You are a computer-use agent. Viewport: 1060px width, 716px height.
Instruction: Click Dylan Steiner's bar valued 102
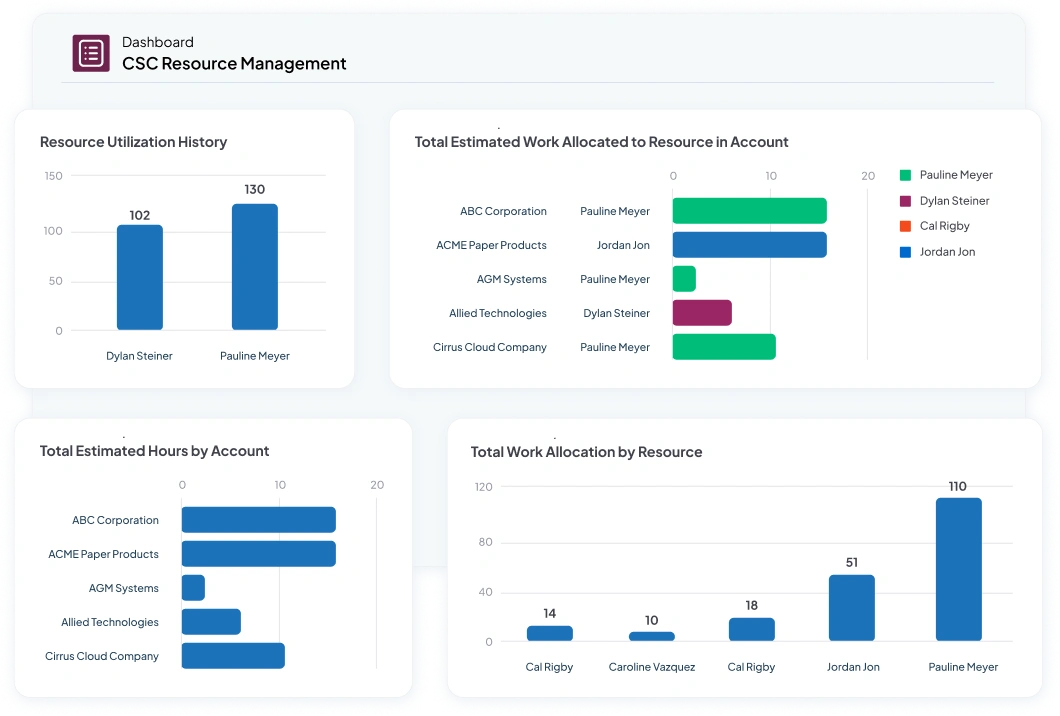140,277
